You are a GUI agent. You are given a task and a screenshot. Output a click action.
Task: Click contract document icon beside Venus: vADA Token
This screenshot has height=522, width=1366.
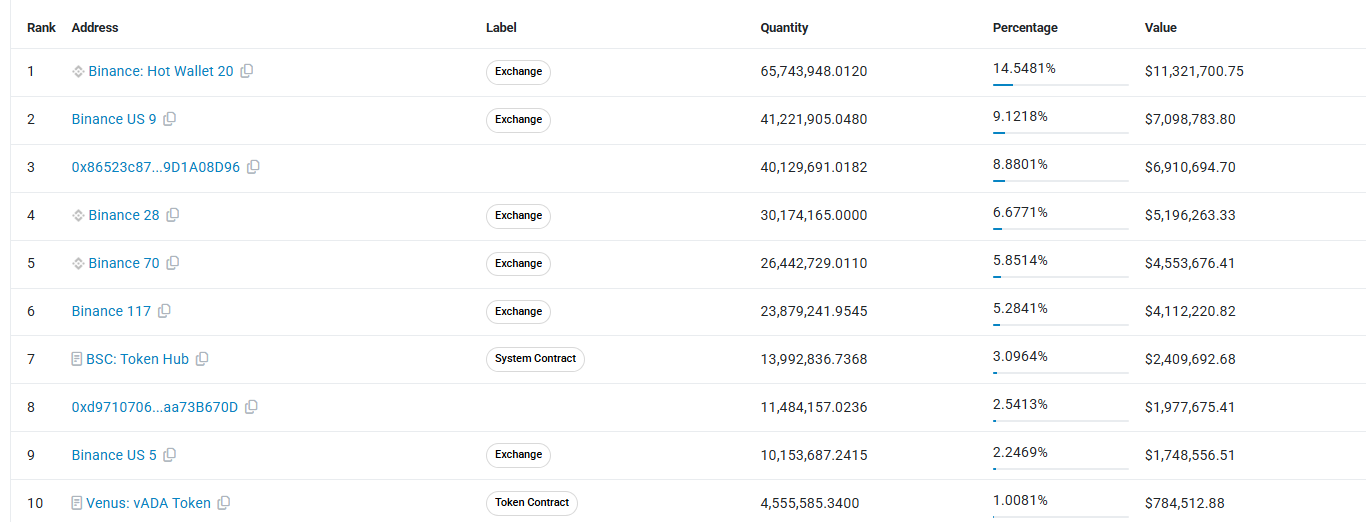tap(77, 503)
